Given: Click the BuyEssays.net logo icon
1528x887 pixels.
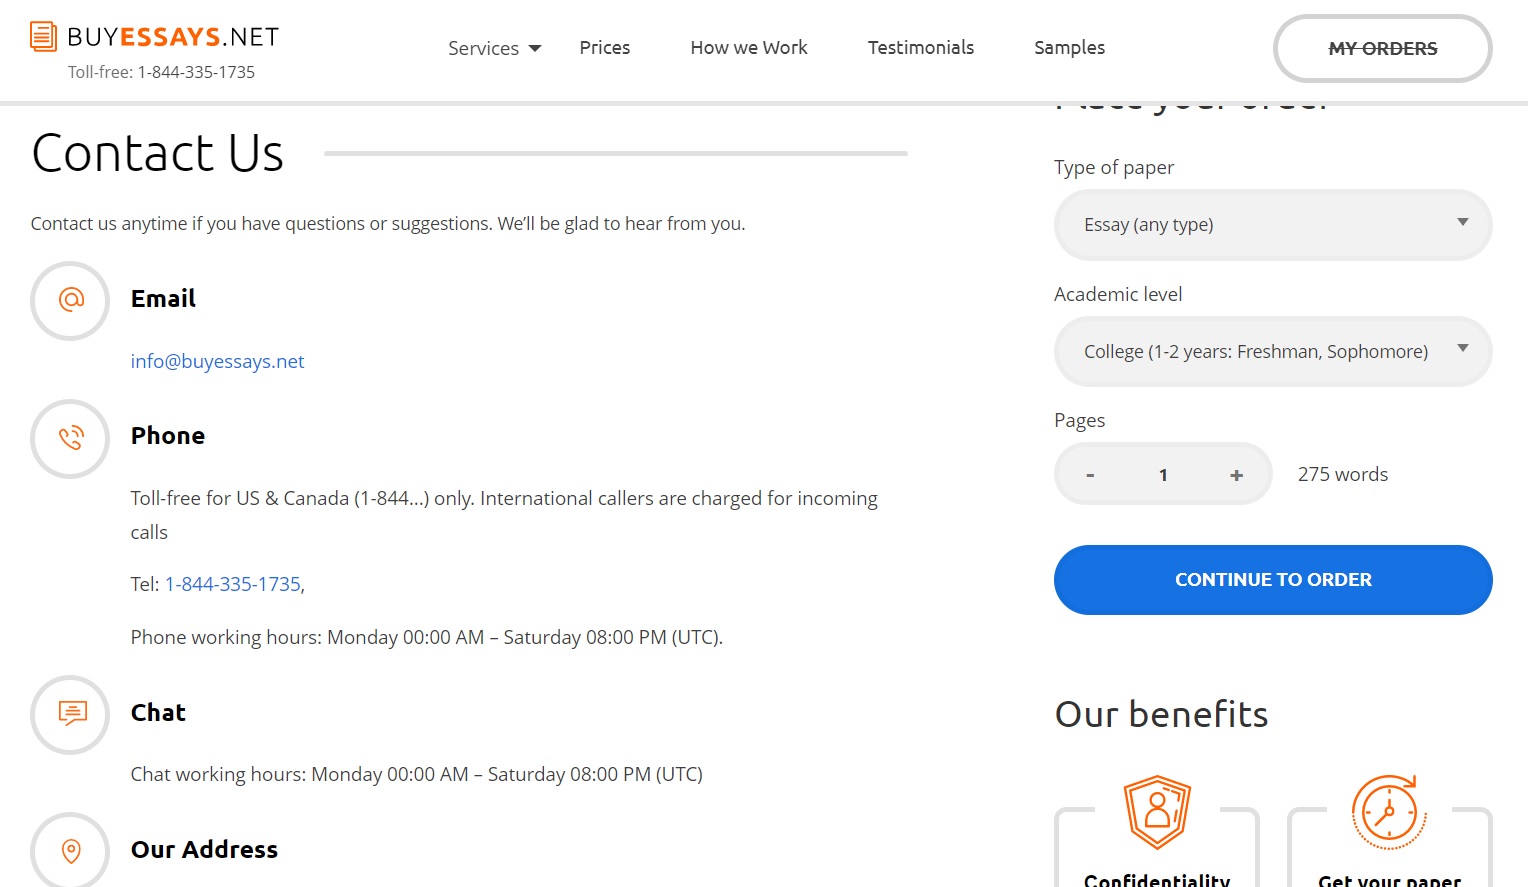Looking at the screenshot, I should 43,37.
